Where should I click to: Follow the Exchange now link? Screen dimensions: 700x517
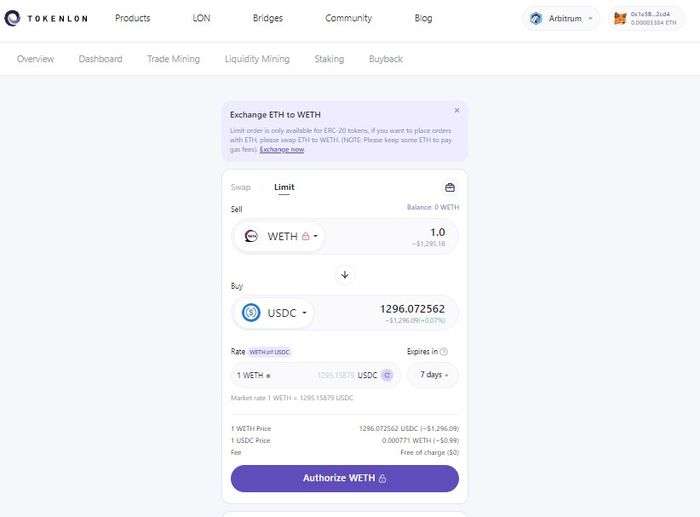point(282,150)
